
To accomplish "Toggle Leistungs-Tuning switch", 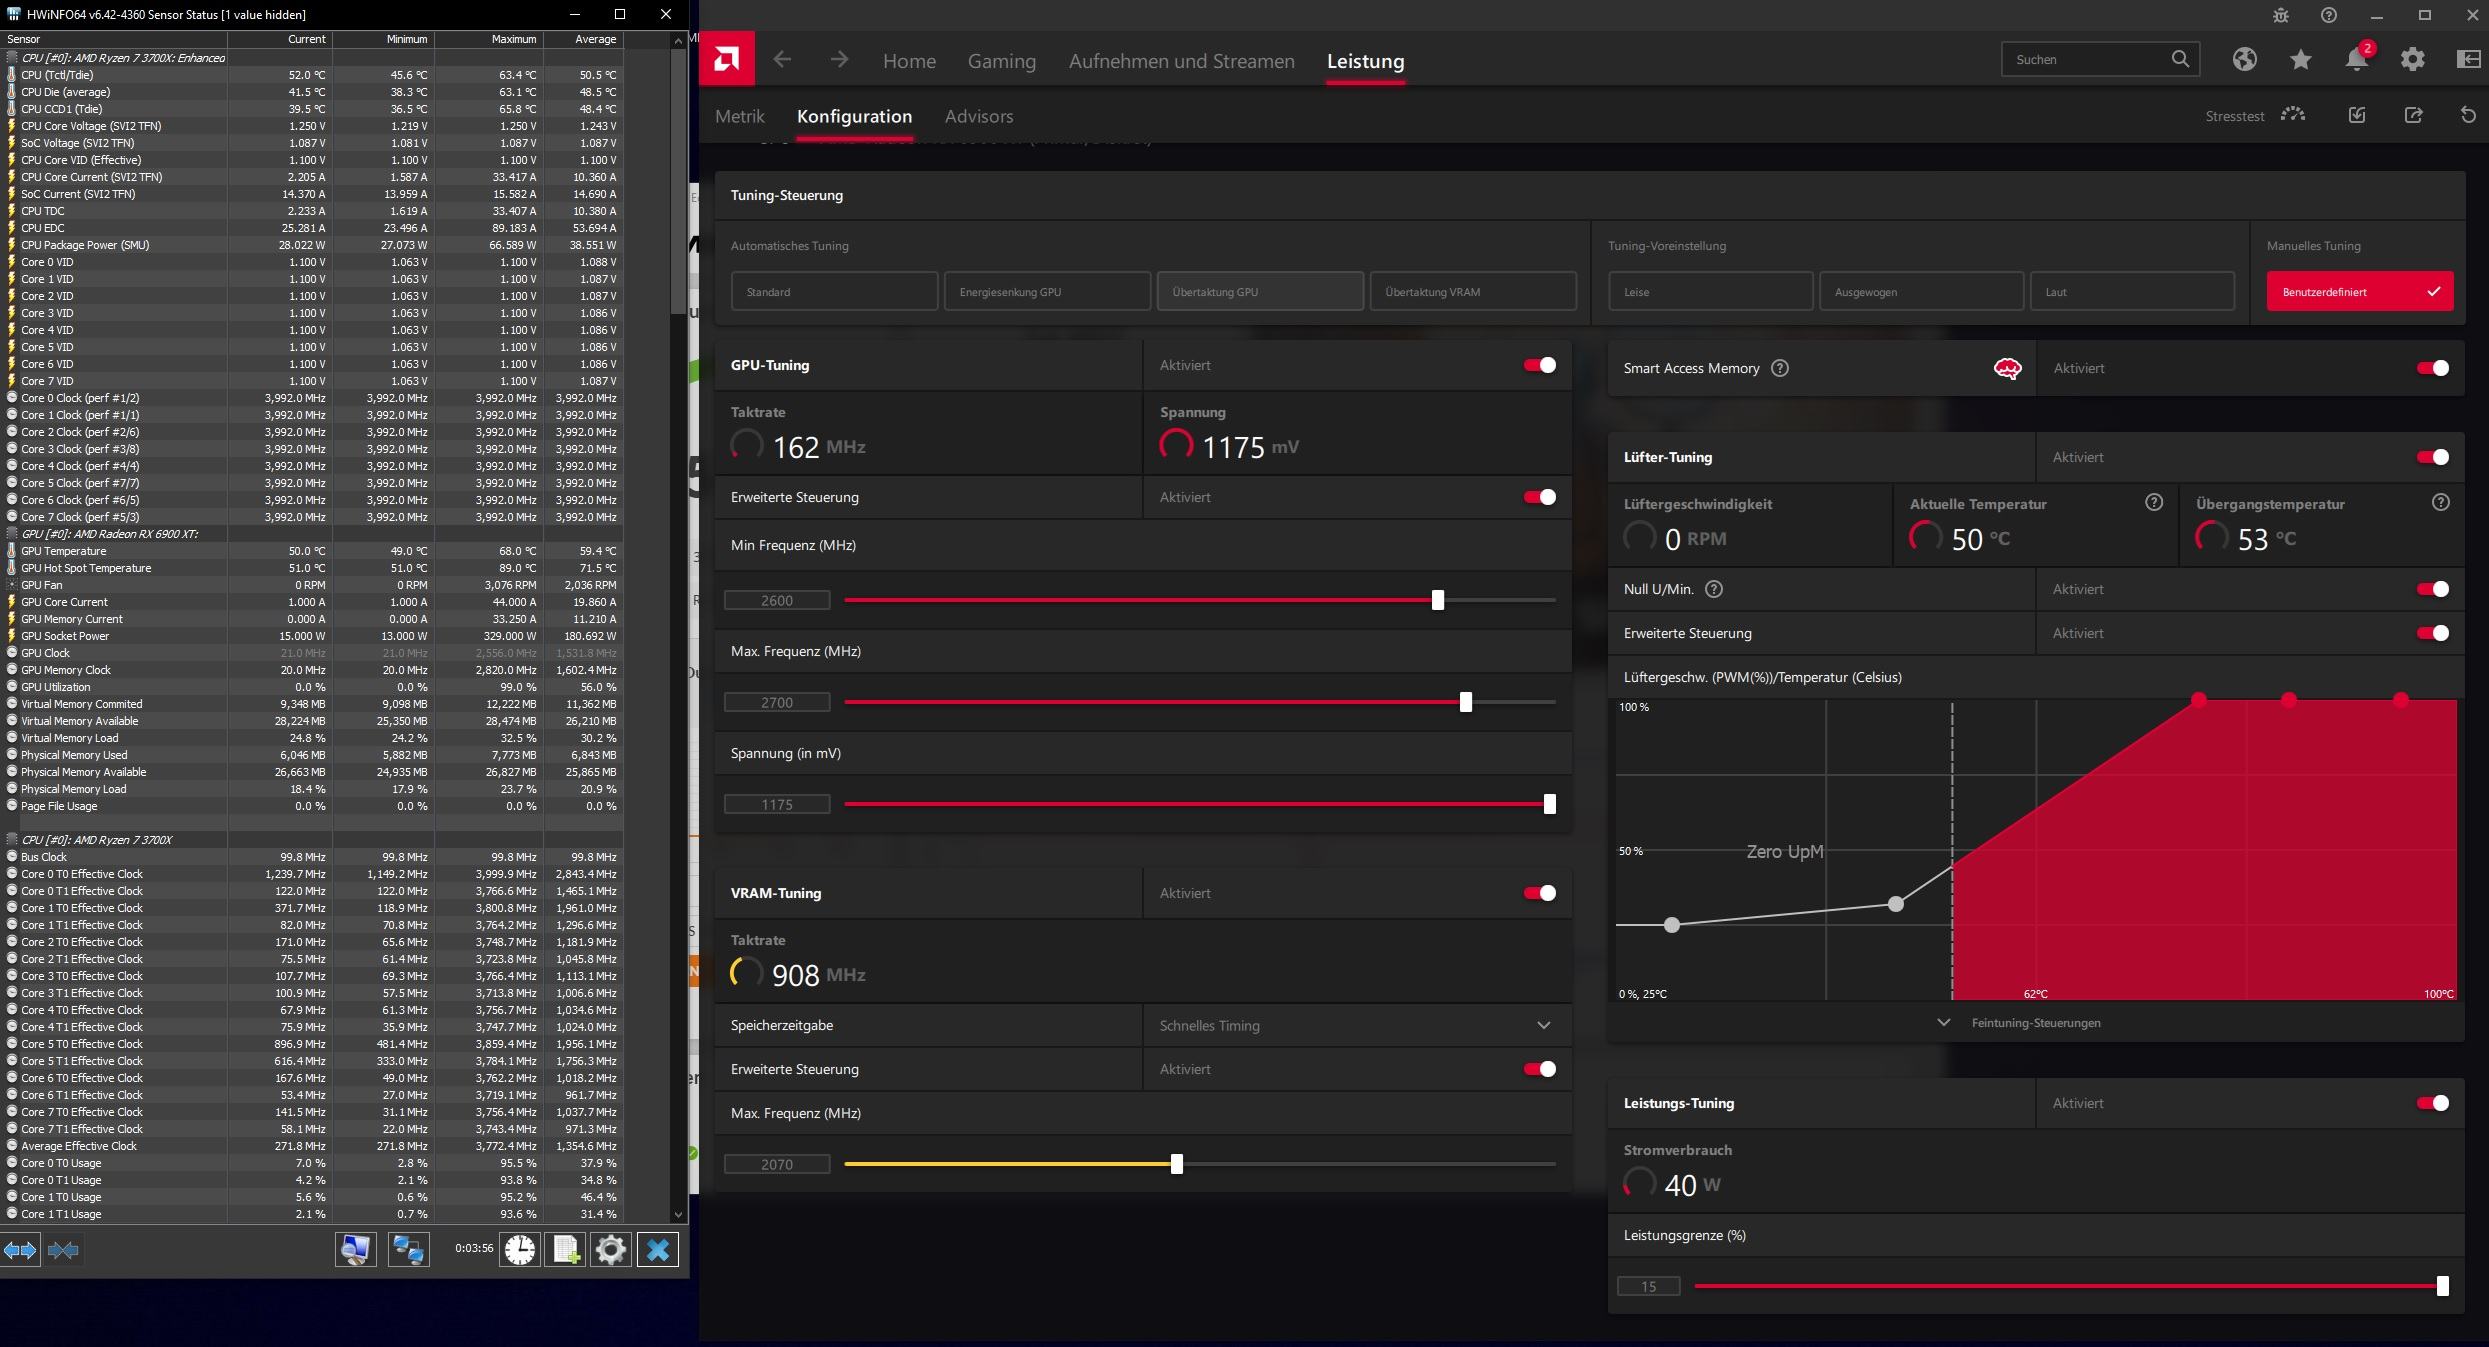I will pyautogui.click(x=2433, y=1103).
